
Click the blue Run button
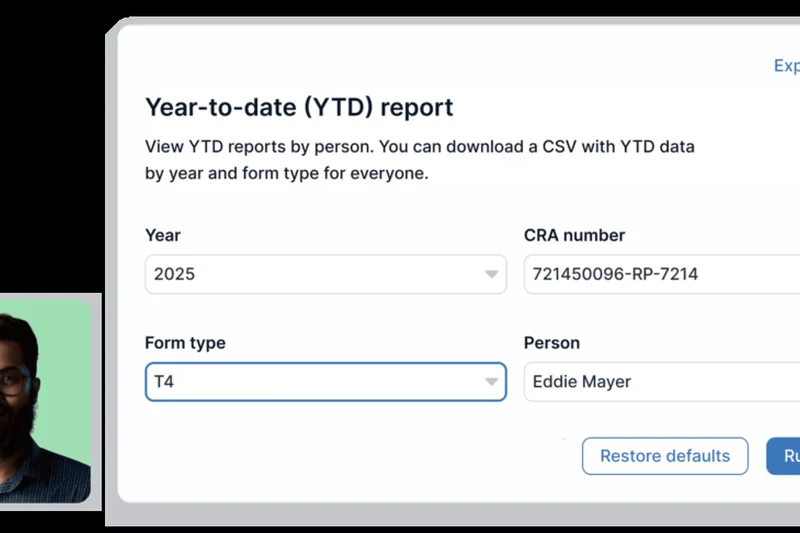(x=785, y=456)
